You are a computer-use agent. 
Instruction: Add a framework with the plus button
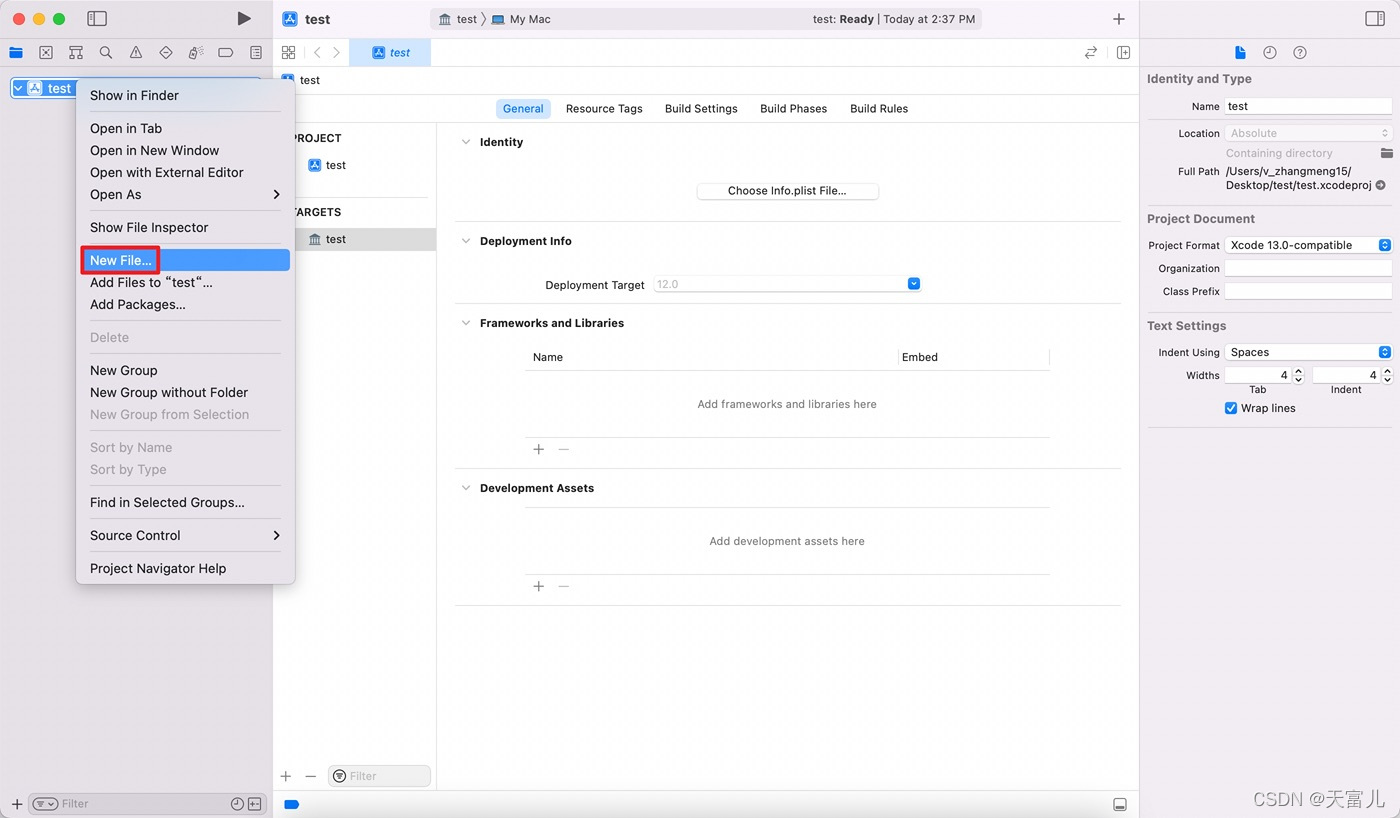tap(539, 449)
